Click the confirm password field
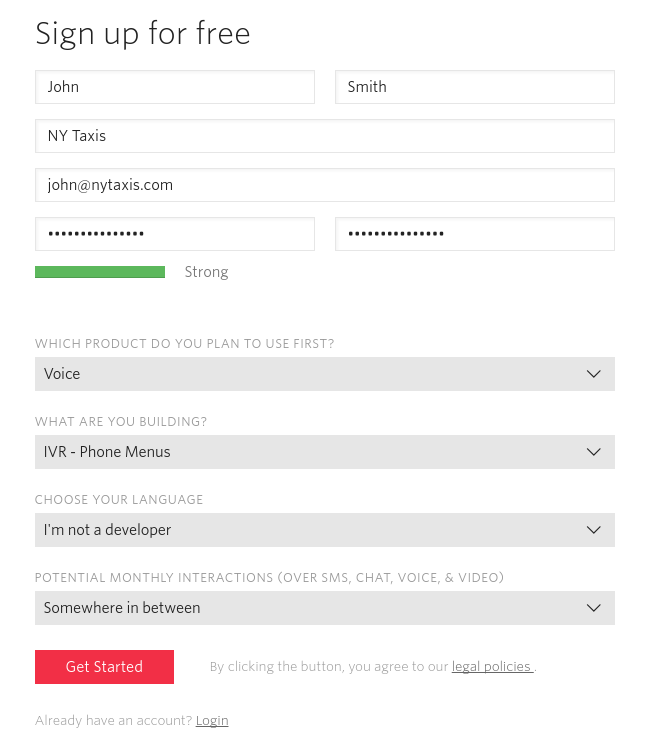 point(474,234)
